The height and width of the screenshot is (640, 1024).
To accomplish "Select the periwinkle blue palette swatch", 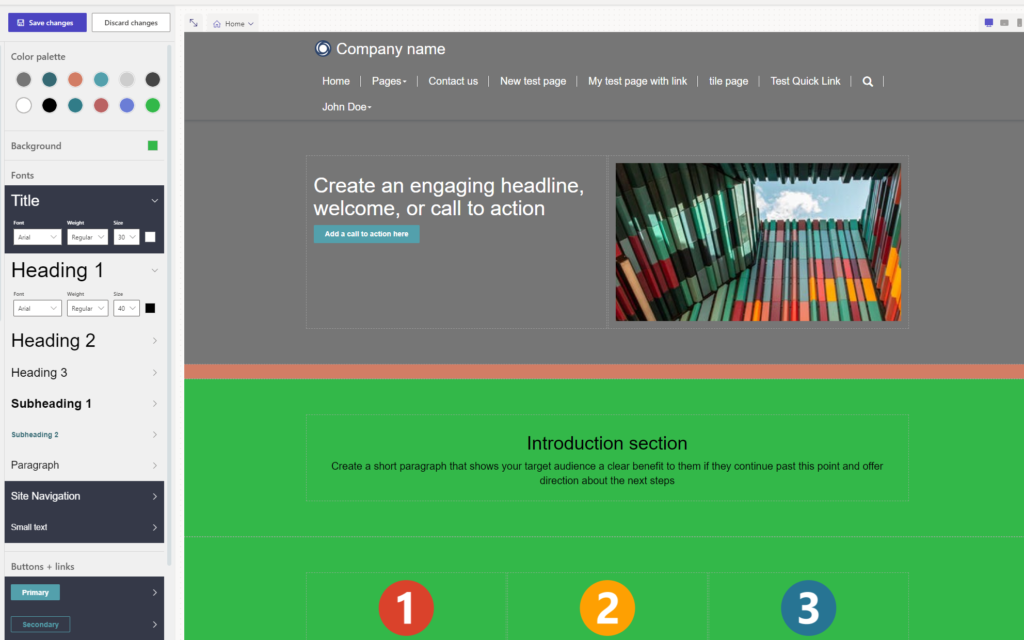I will tap(127, 105).
